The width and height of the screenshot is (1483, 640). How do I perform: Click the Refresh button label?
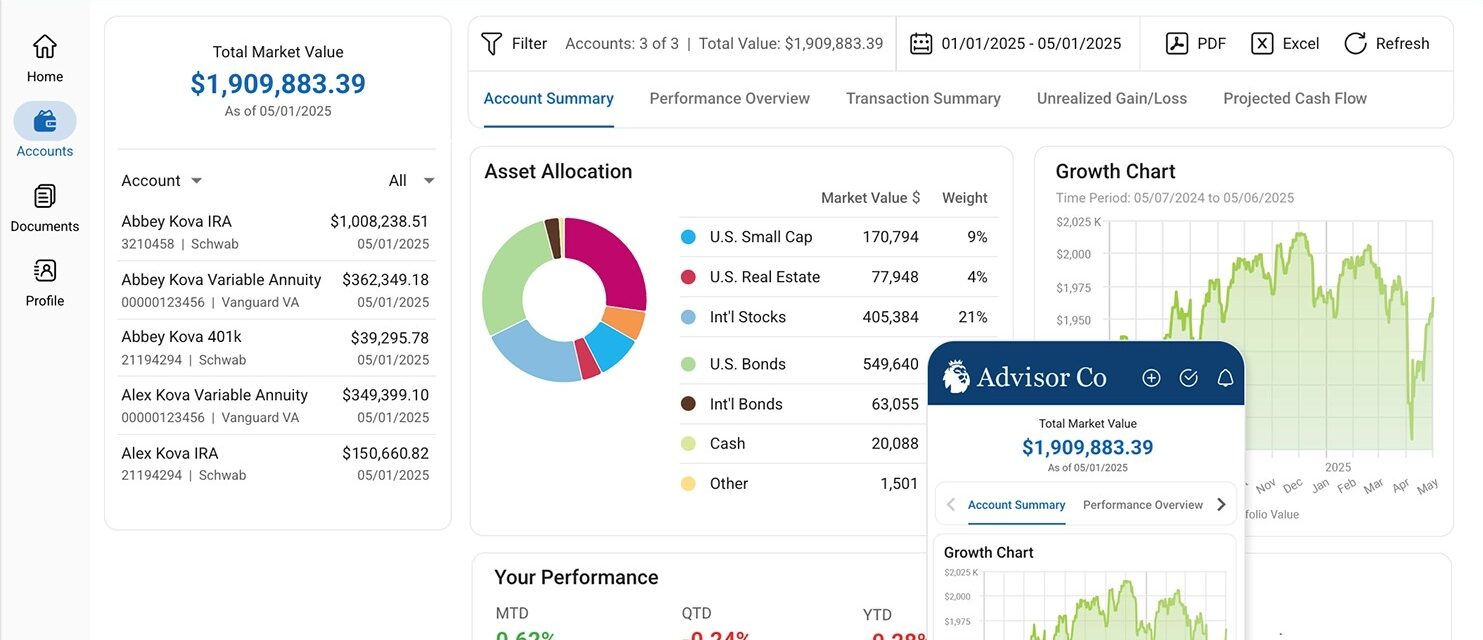coord(1402,43)
